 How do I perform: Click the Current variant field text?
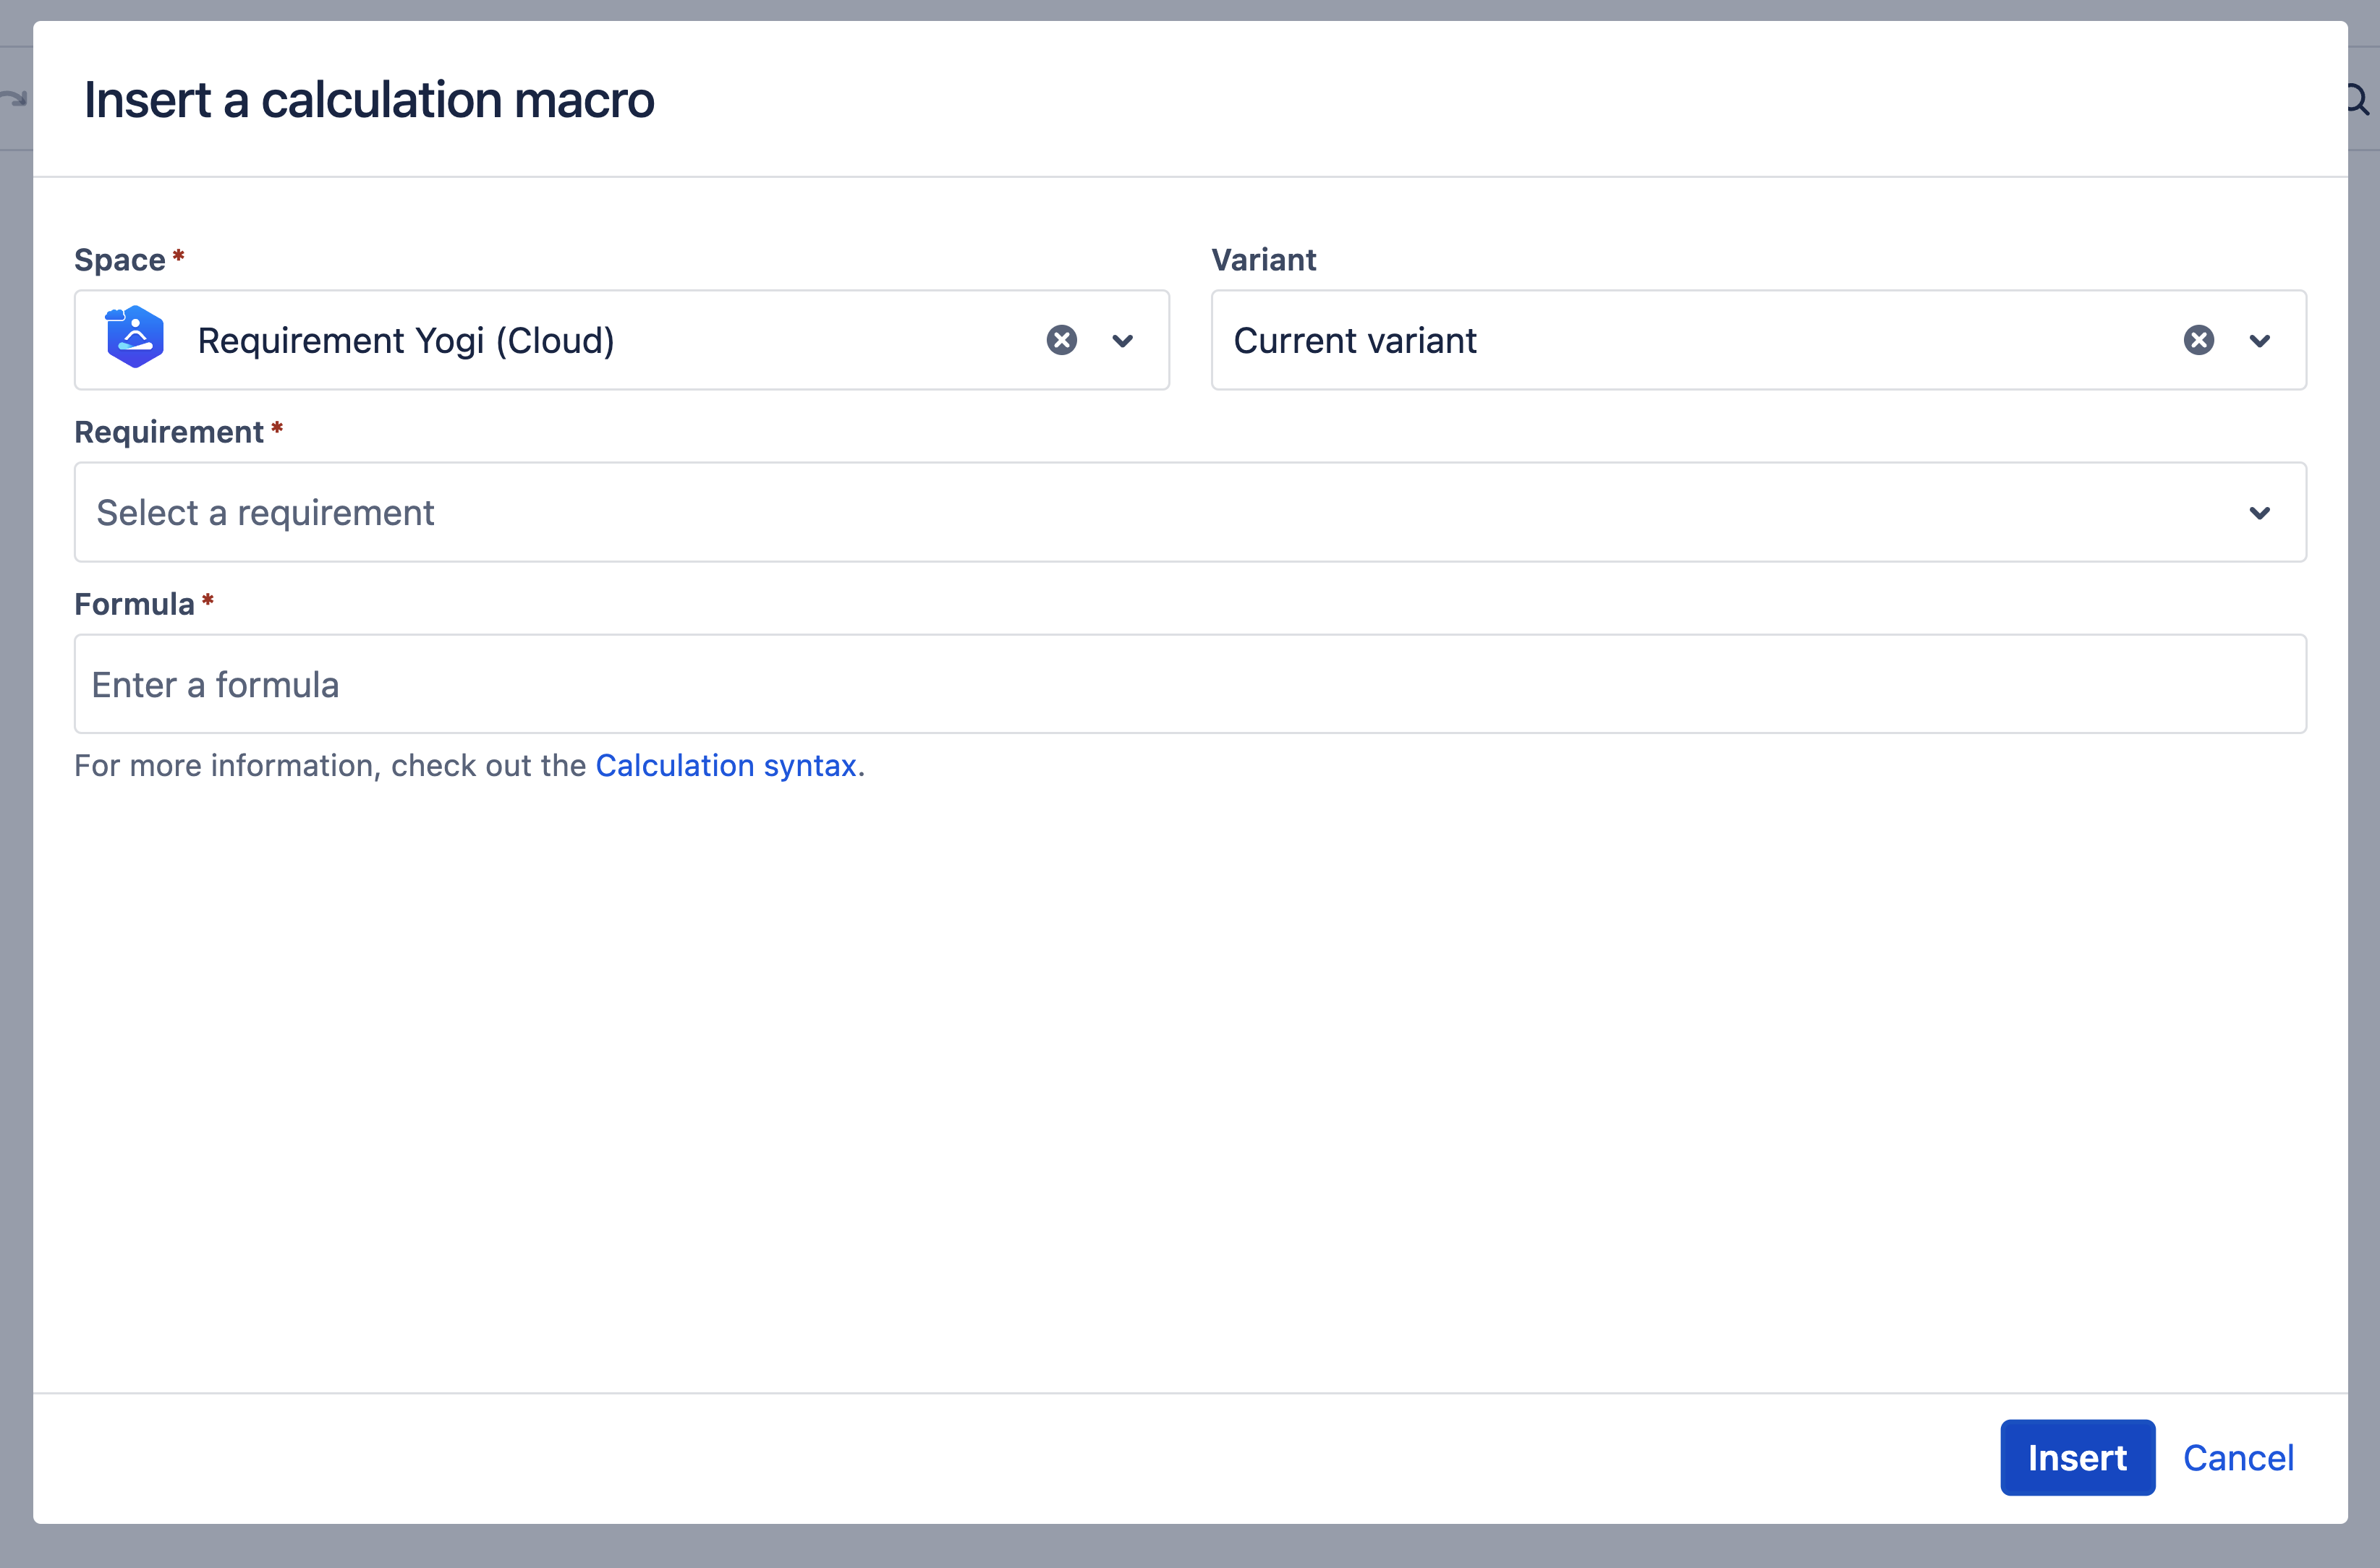(x=1354, y=341)
